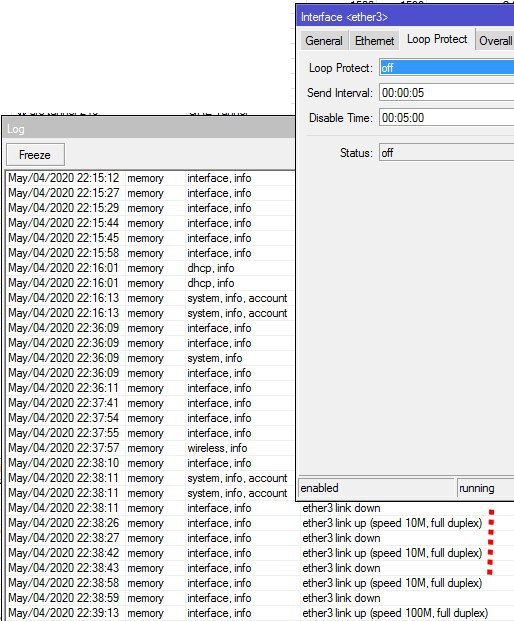Click the 22:38:59 ether3 link down message
The width and height of the screenshot is (514, 621).
[x=341, y=598]
